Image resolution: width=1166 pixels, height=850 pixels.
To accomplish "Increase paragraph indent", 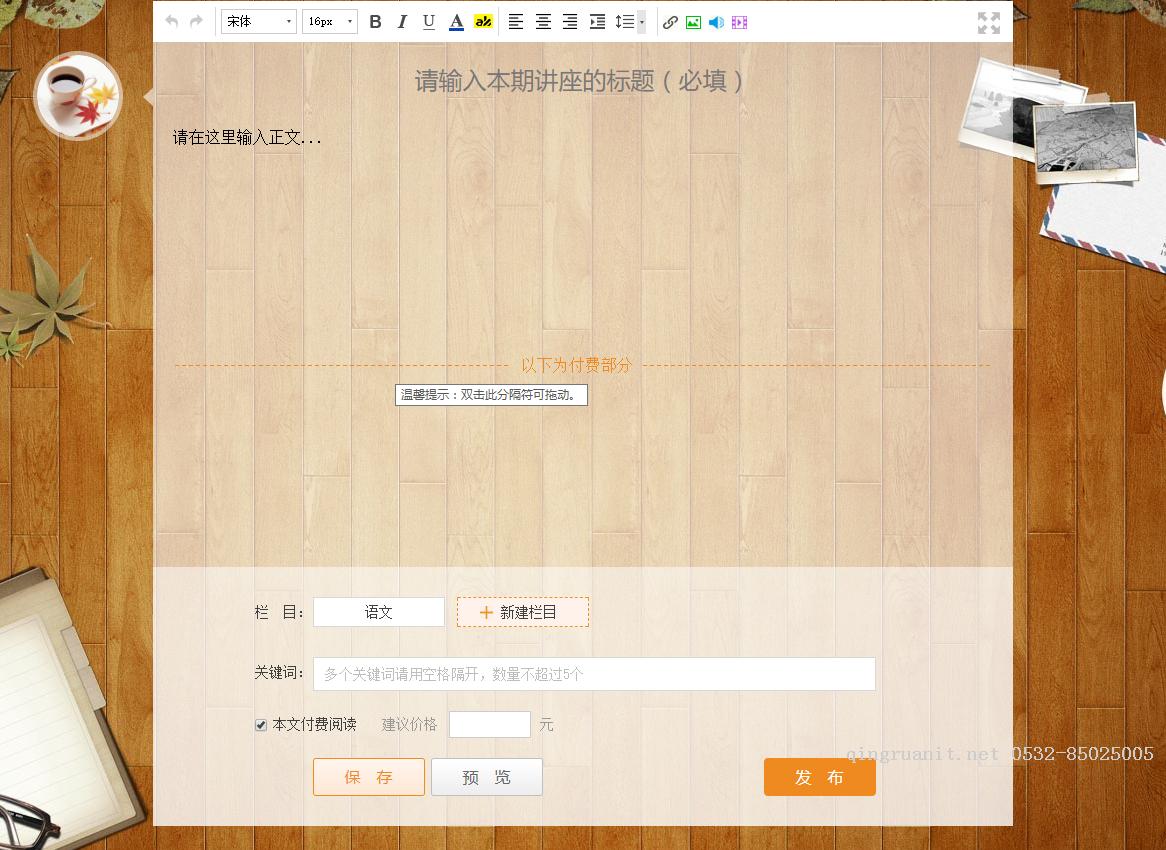I will pos(597,21).
